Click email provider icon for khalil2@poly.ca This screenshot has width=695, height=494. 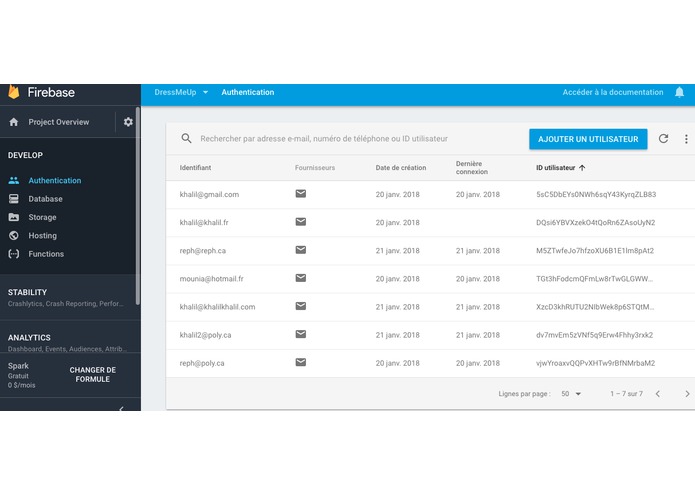coord(301,334)
